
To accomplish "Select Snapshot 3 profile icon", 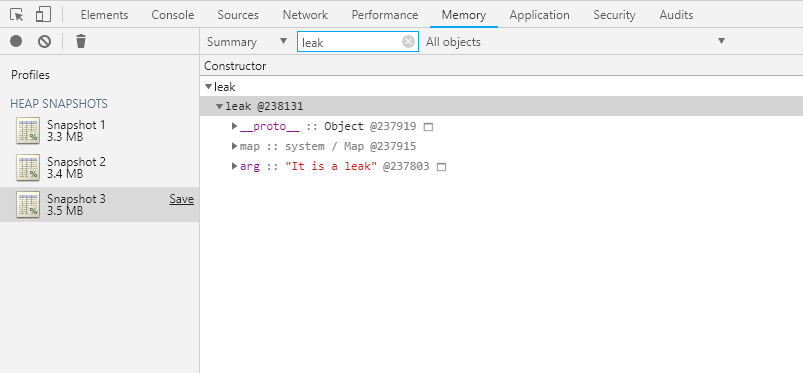I will coord(28,204).
